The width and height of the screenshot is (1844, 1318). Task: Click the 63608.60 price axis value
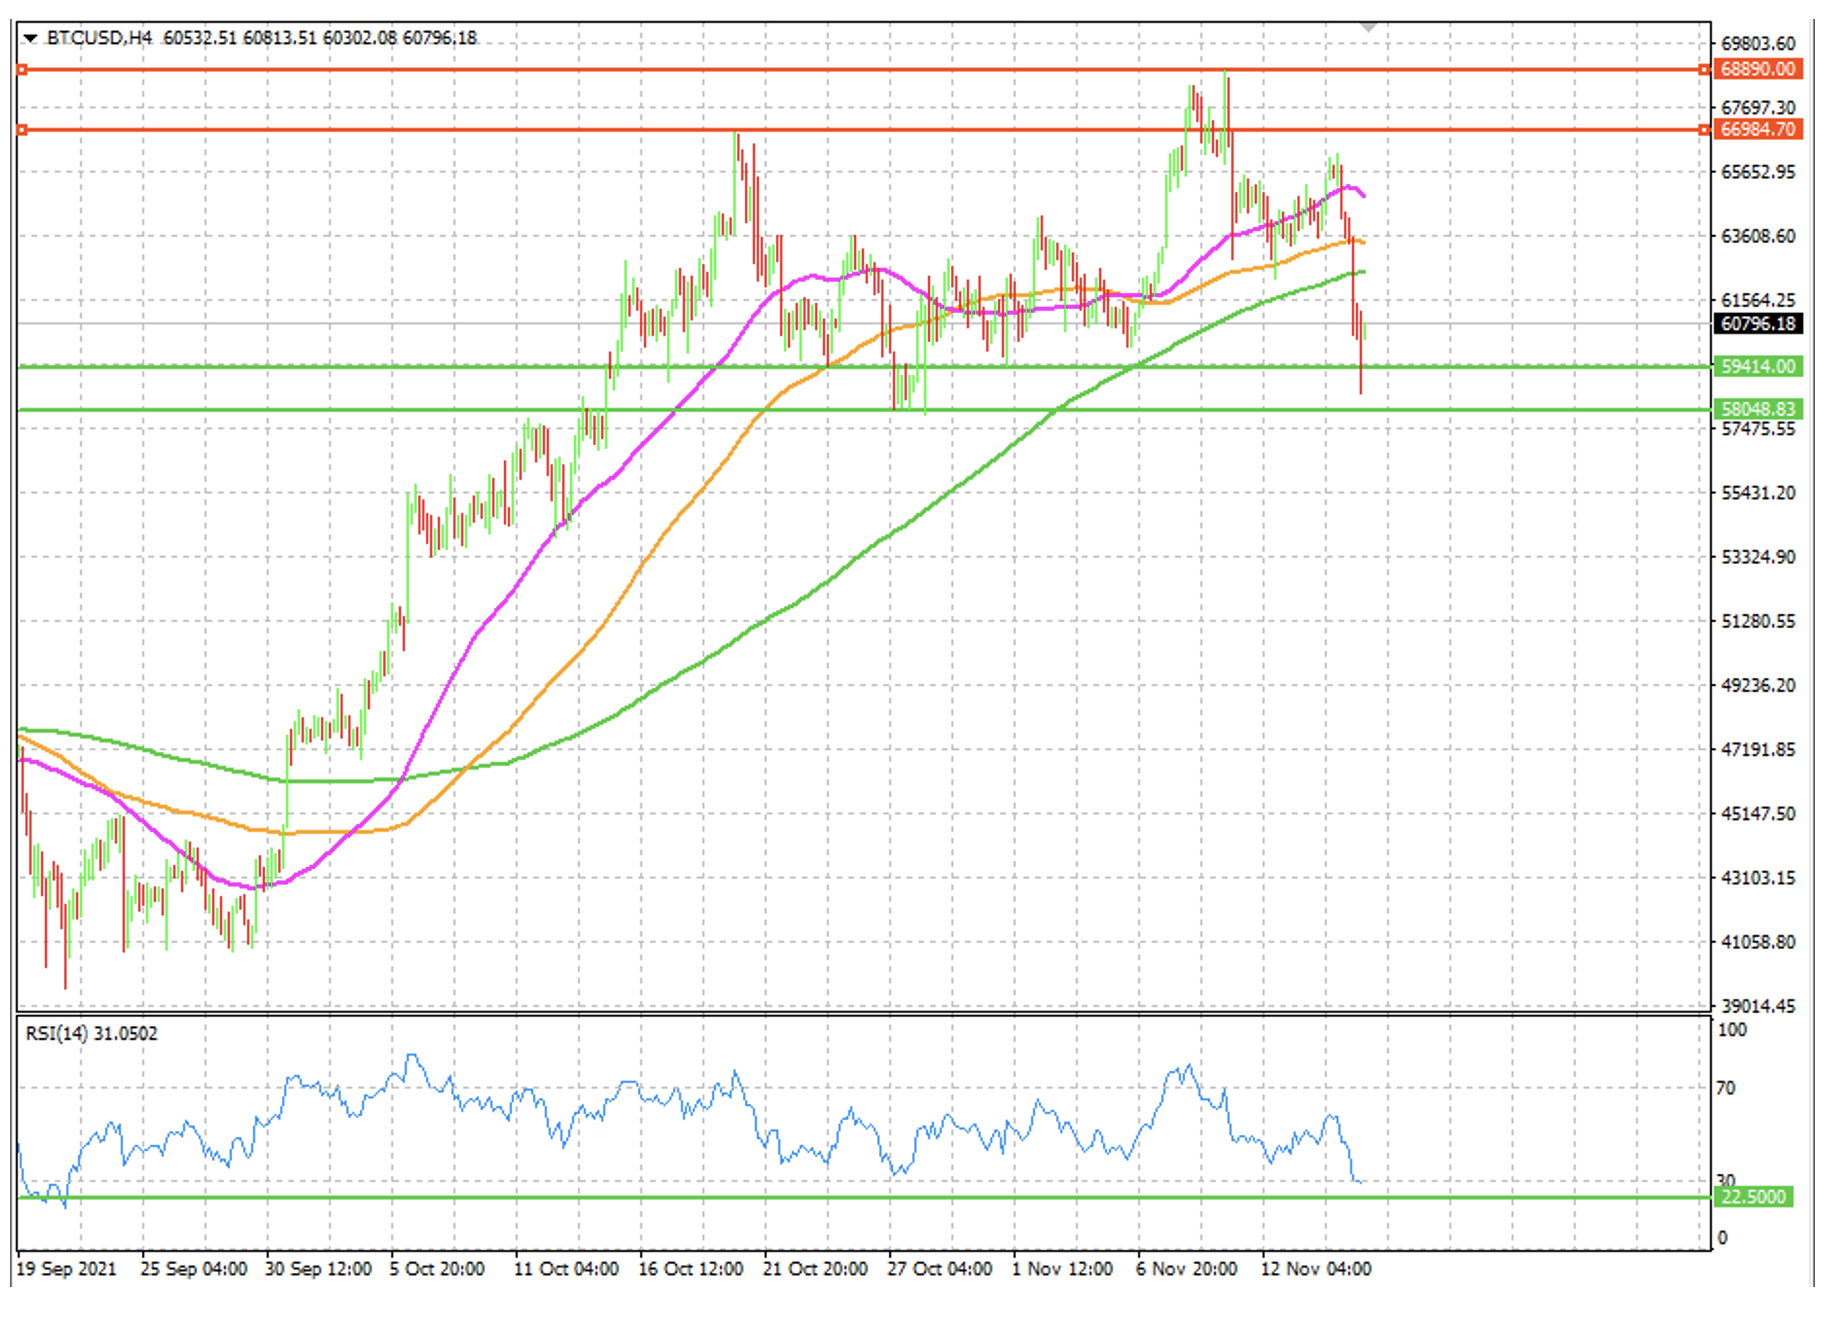tap(1758, 236)
